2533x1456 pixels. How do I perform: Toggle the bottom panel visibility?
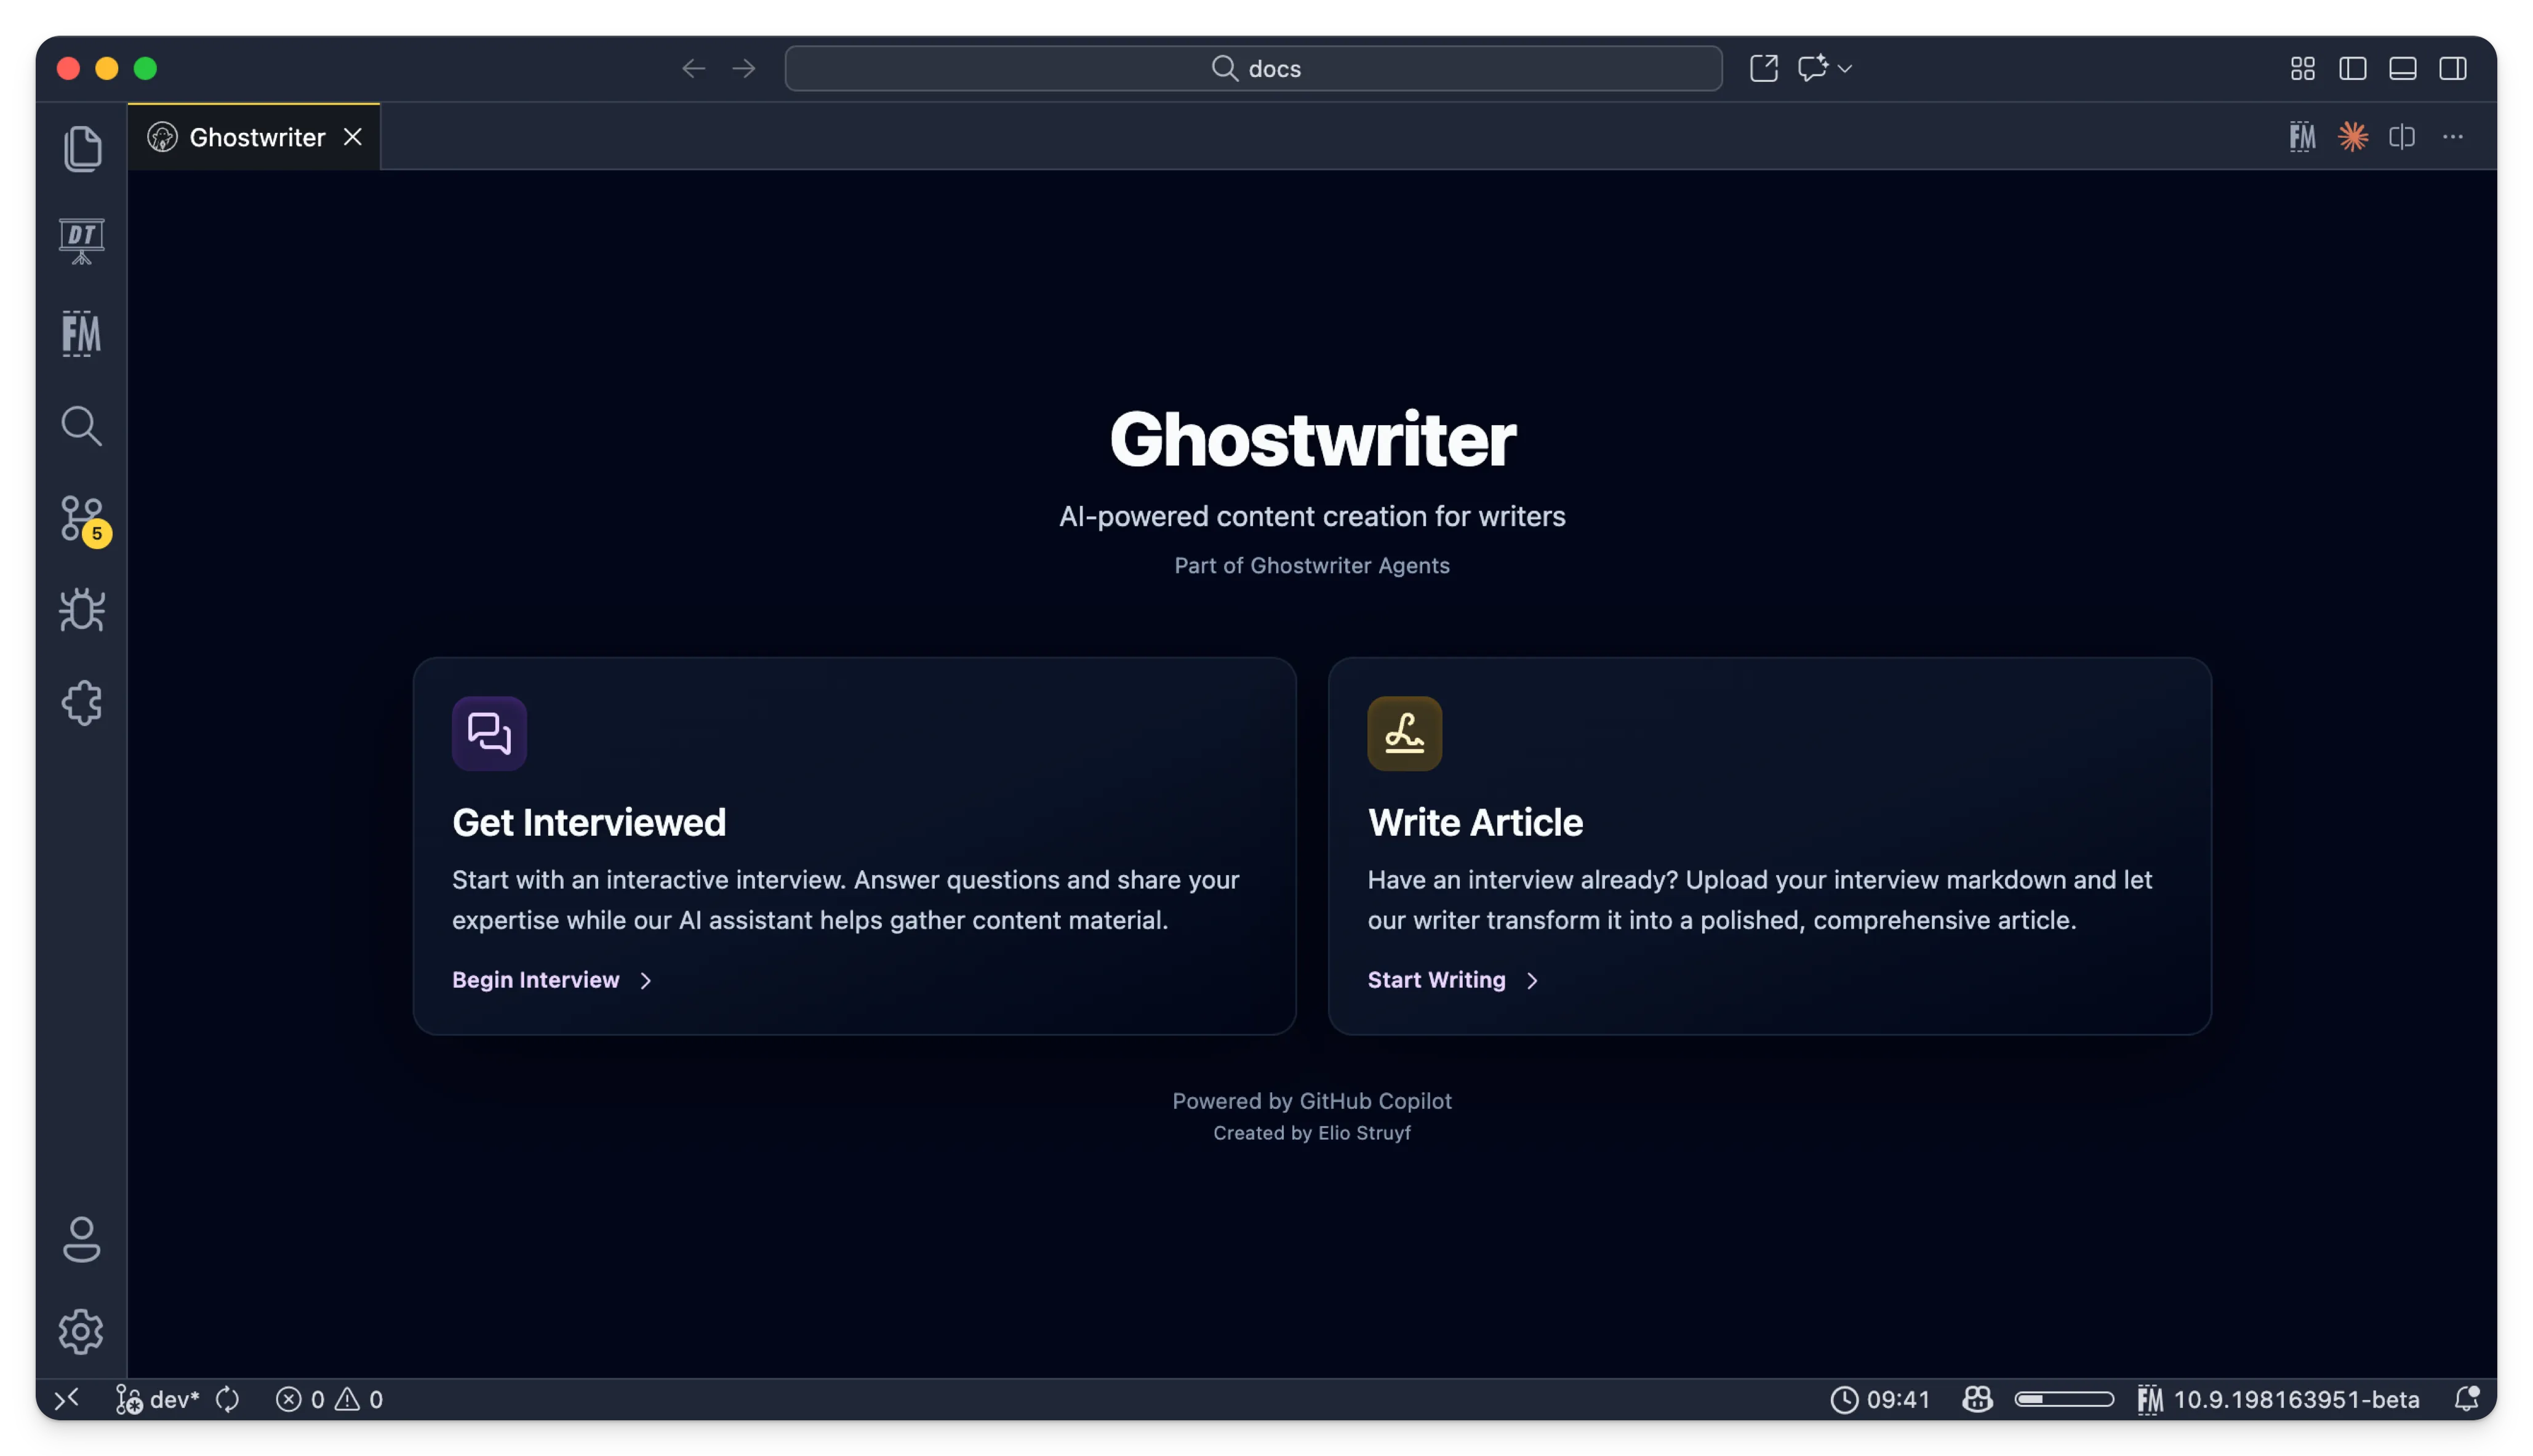click(x=2402, y=68)
